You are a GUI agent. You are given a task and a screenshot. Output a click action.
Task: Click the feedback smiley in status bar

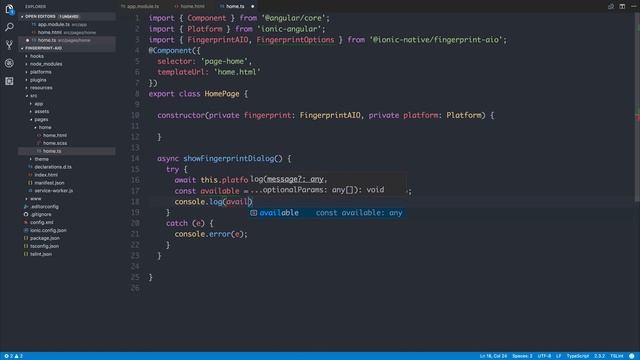point(632,356)
